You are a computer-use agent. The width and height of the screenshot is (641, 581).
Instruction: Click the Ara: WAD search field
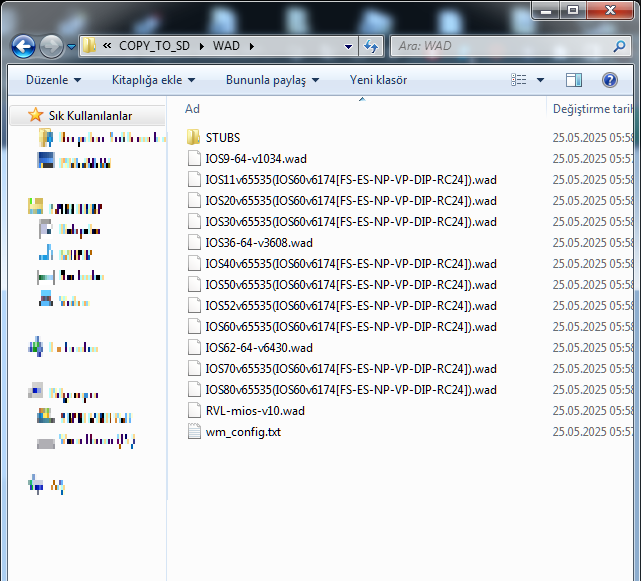click(x=503, y=46)
